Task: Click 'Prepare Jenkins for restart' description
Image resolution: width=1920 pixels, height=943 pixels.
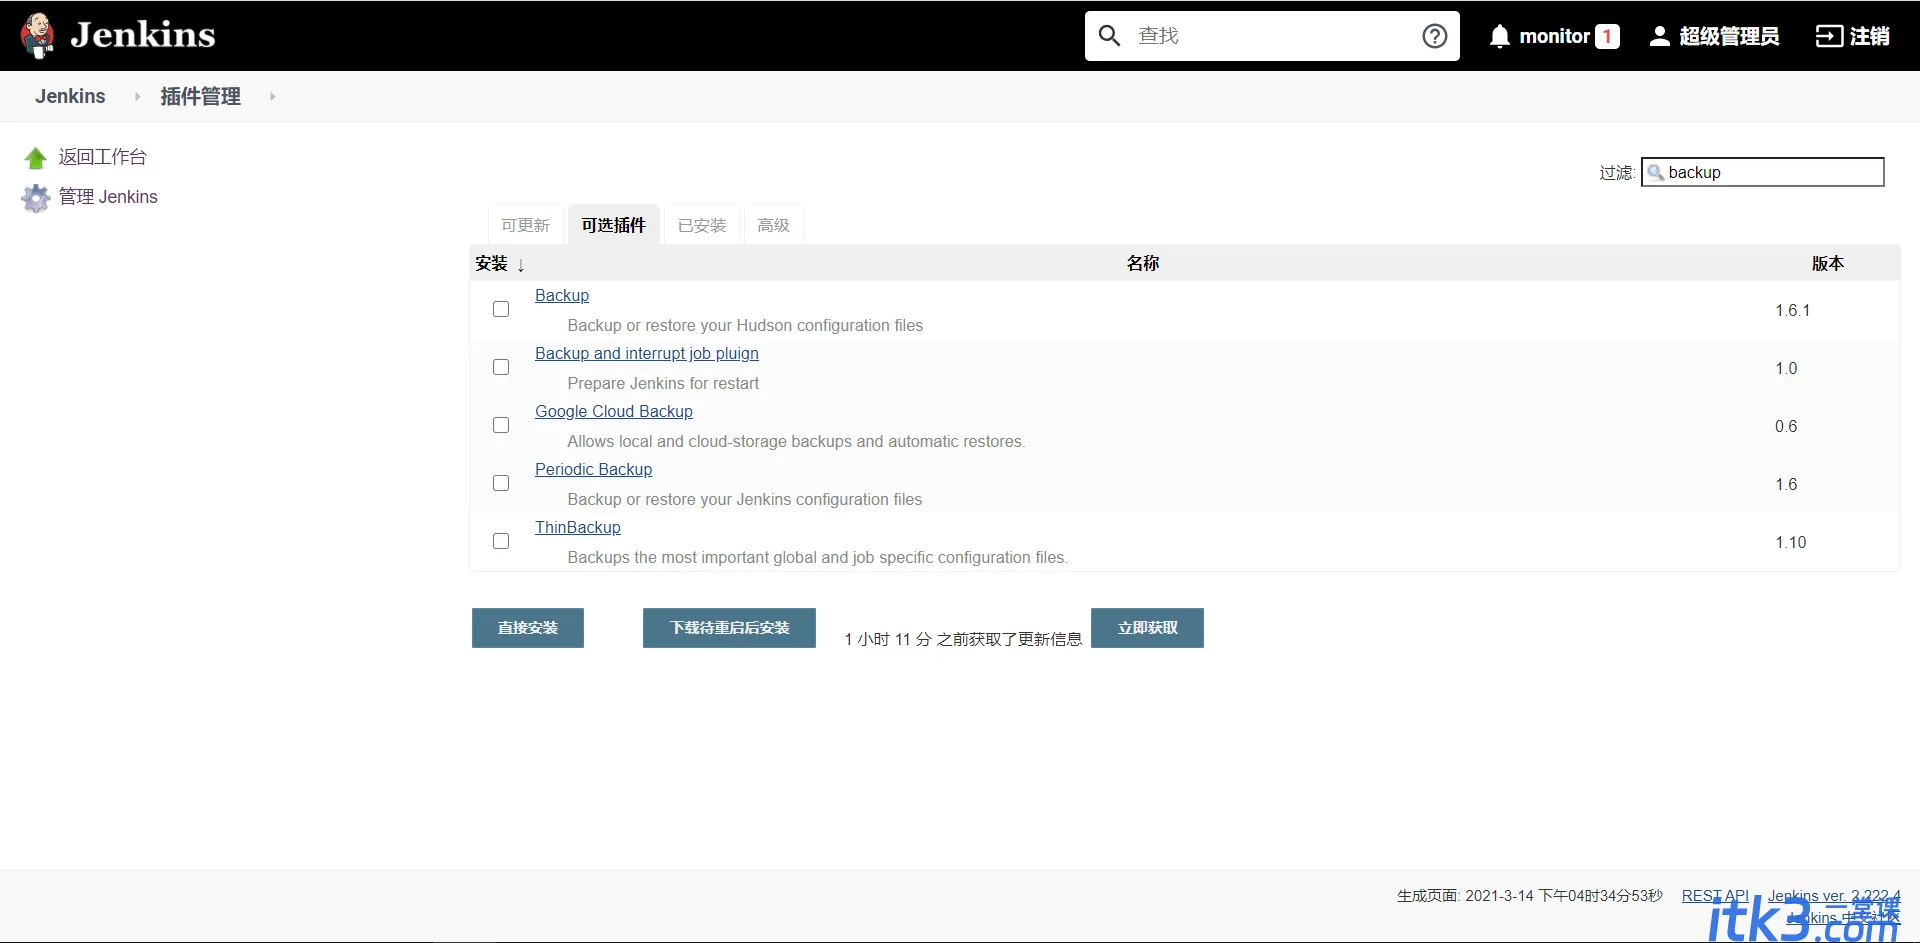Action: click(x=663, y=383)
